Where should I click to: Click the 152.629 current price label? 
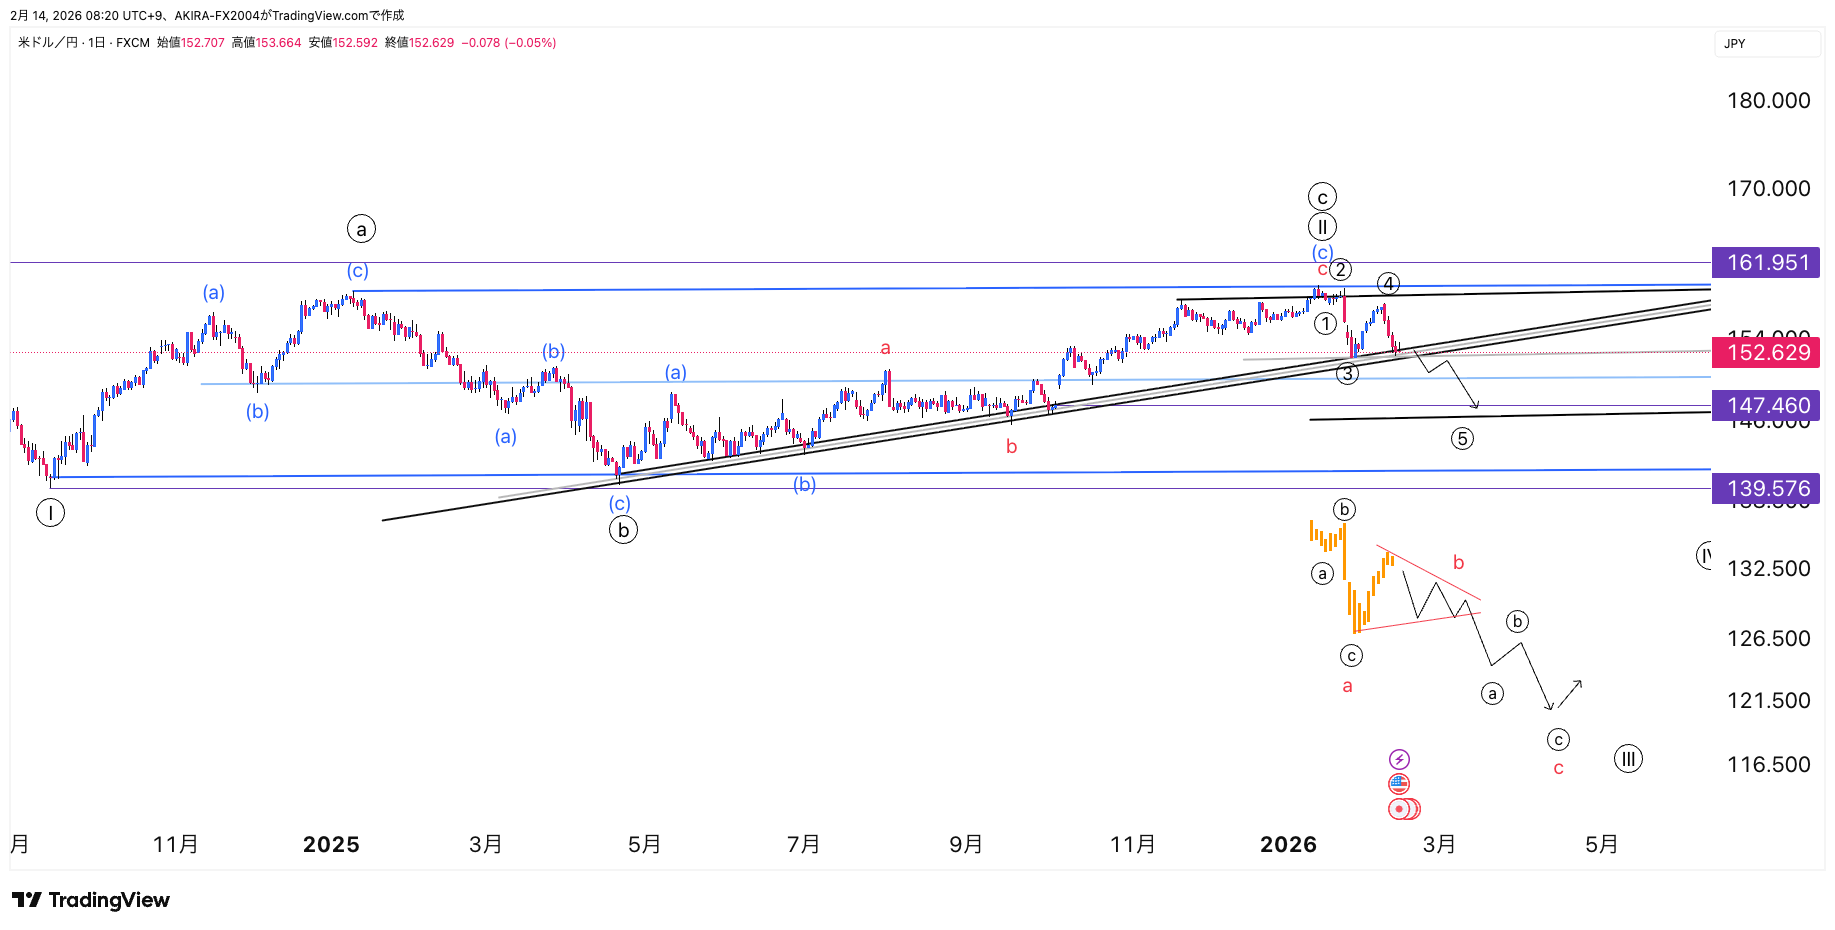pos(1767,352)
